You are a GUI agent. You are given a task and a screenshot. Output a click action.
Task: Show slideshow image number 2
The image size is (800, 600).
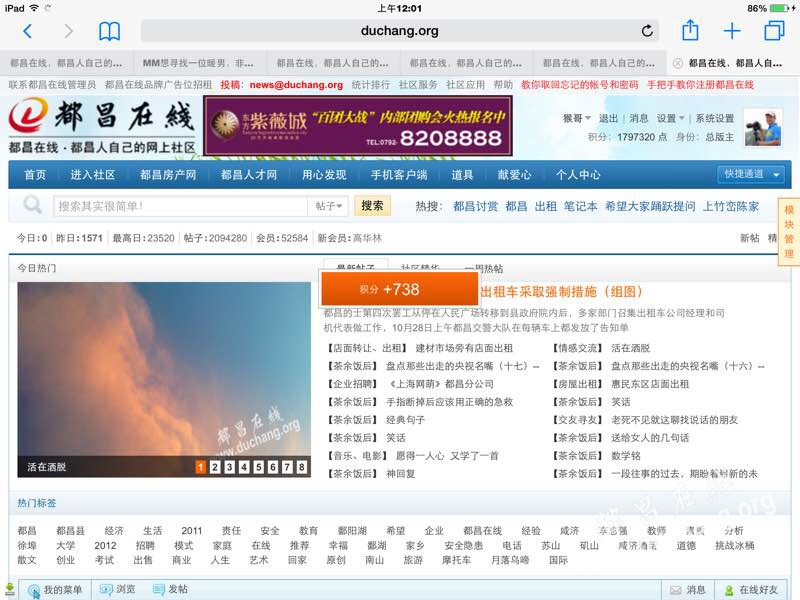(x=215, y=466)
